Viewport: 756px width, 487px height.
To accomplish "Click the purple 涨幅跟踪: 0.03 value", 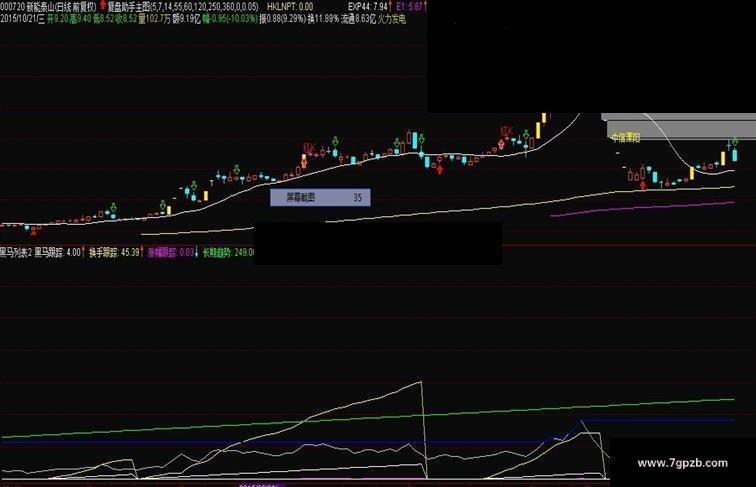I will pos(171,253).
